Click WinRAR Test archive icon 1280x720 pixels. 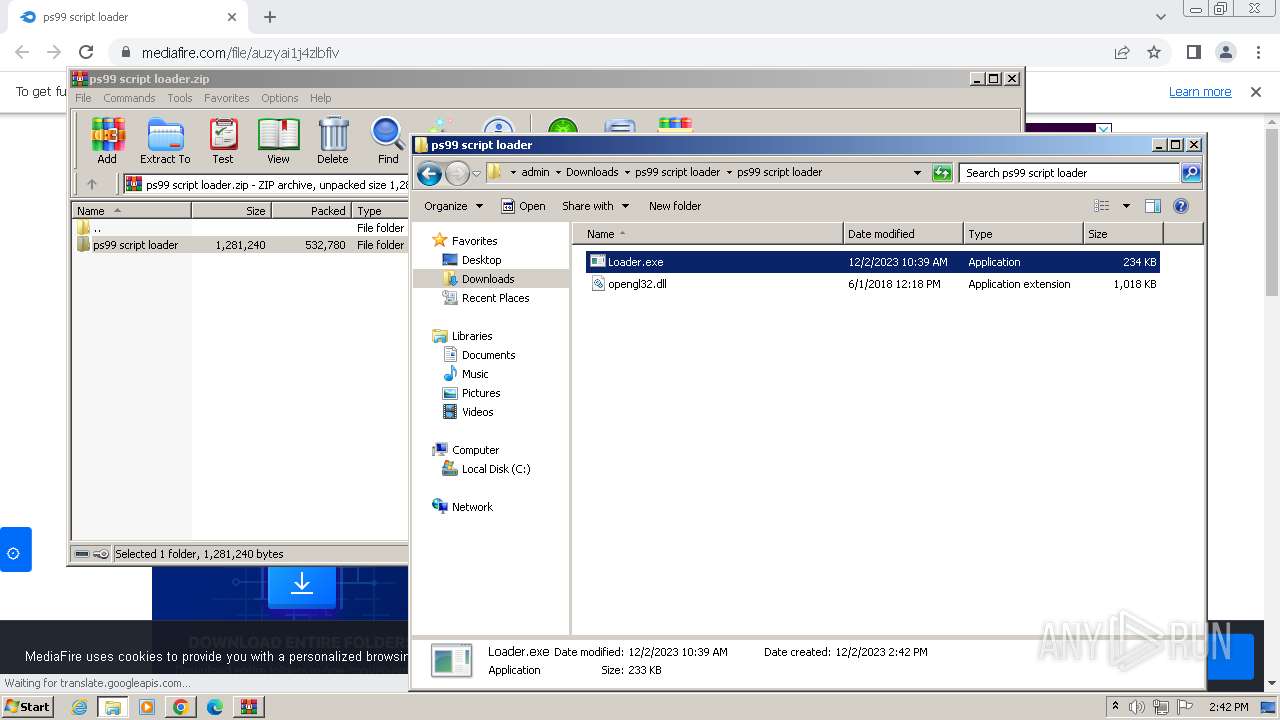pyautogui.click(x=223, y=141)
